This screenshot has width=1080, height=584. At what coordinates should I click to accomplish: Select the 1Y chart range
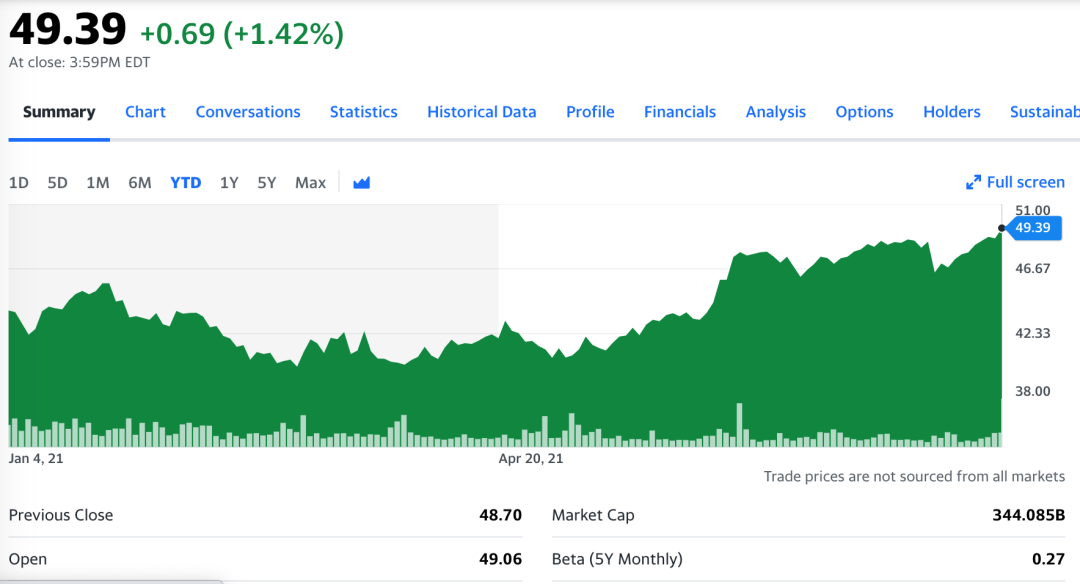click(229, 182)
